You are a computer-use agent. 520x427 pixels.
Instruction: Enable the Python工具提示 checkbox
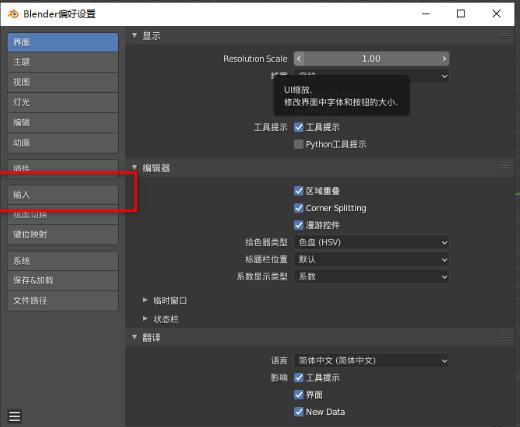click(299, 144)
